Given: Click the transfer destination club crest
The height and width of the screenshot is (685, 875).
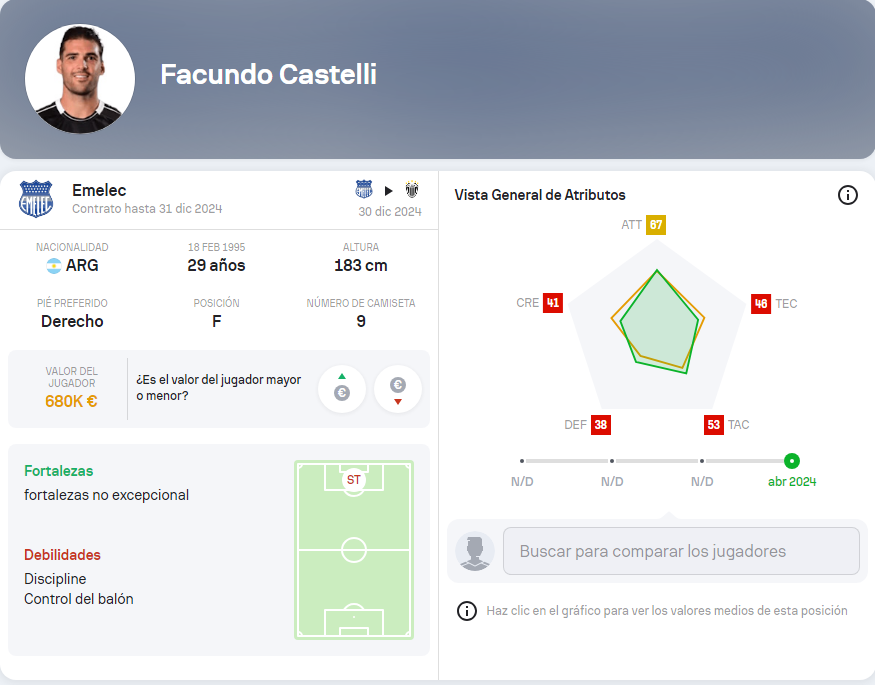Looking at the screenshot, I should point(412,190).
